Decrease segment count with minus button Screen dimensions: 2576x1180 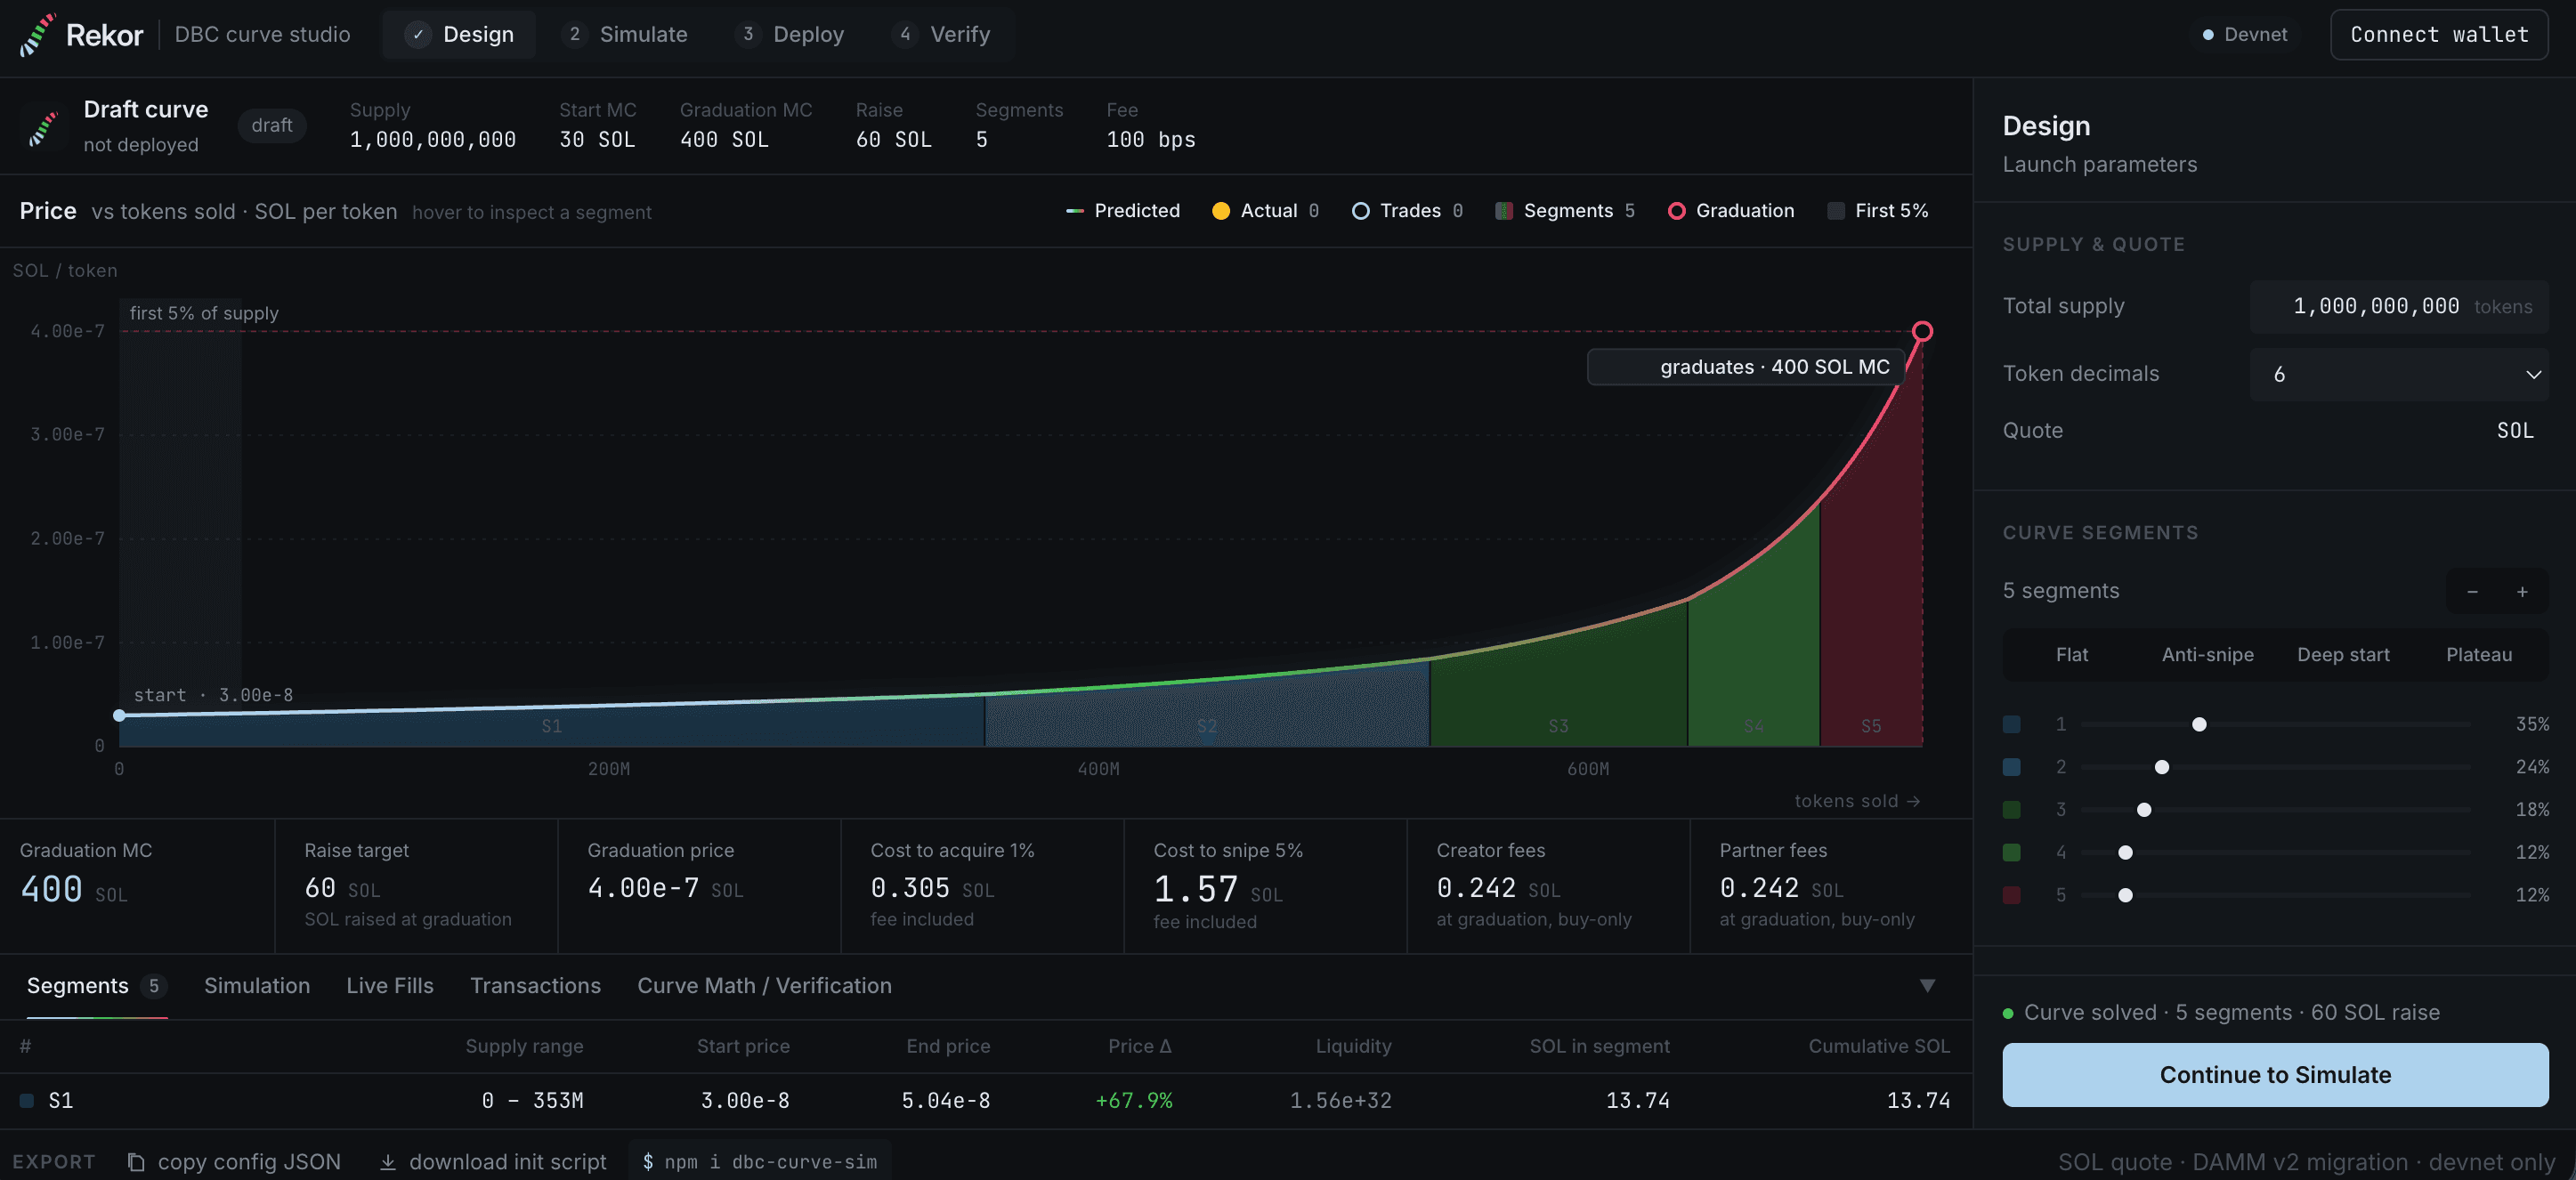click(2472, 592)
